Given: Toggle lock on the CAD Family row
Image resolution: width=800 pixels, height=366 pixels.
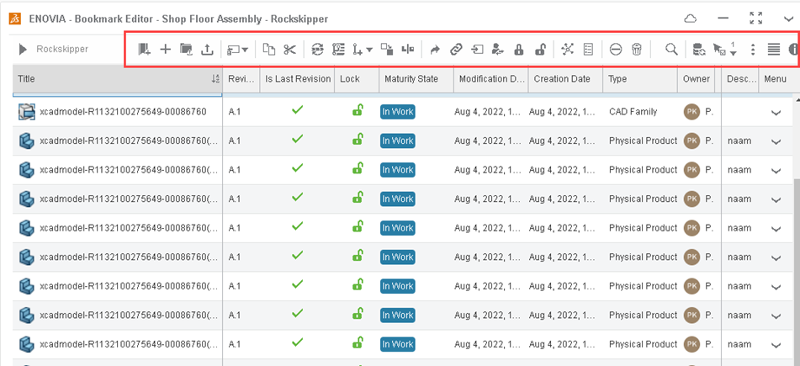Looking at the screenshot, I should [358, 110].
